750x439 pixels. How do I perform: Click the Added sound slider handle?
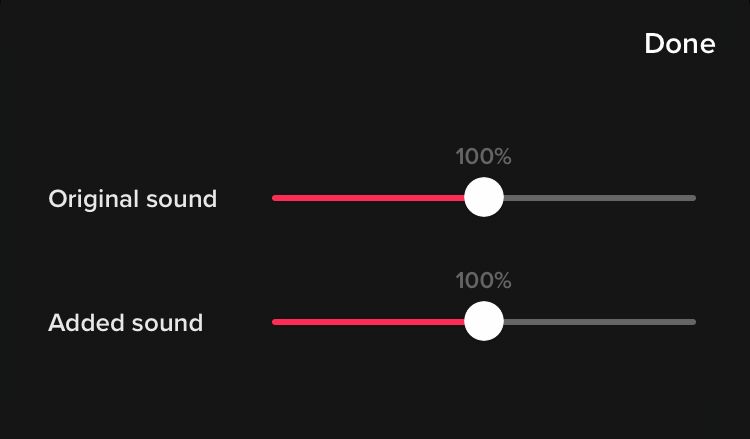pyautogui.click(x=484, y=322)
